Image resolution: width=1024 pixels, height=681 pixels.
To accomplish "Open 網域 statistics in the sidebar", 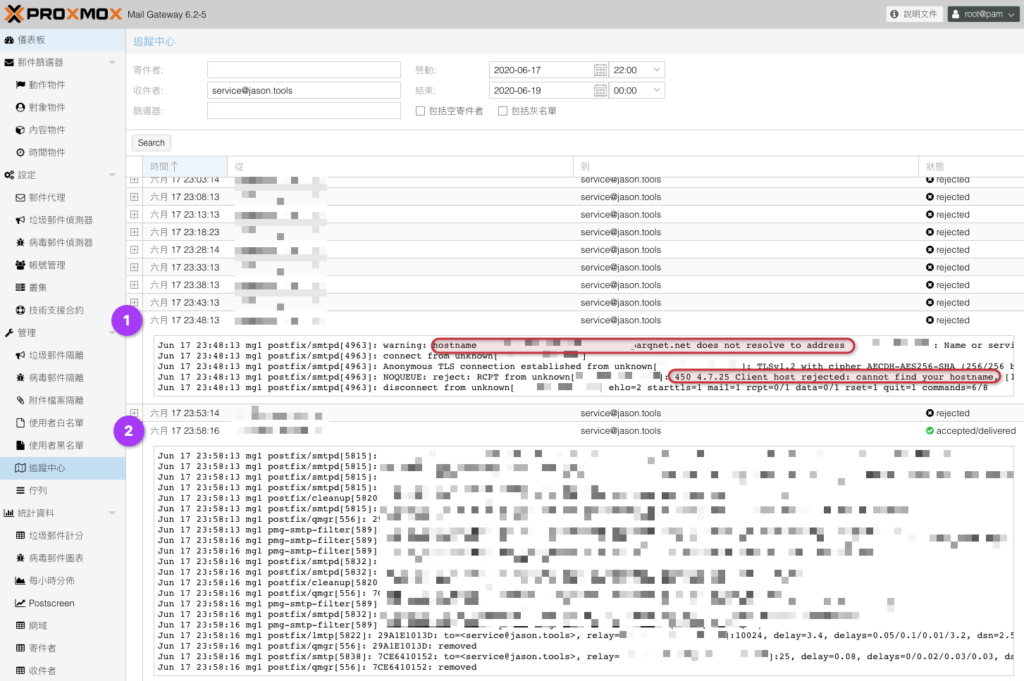I will 63,626.
